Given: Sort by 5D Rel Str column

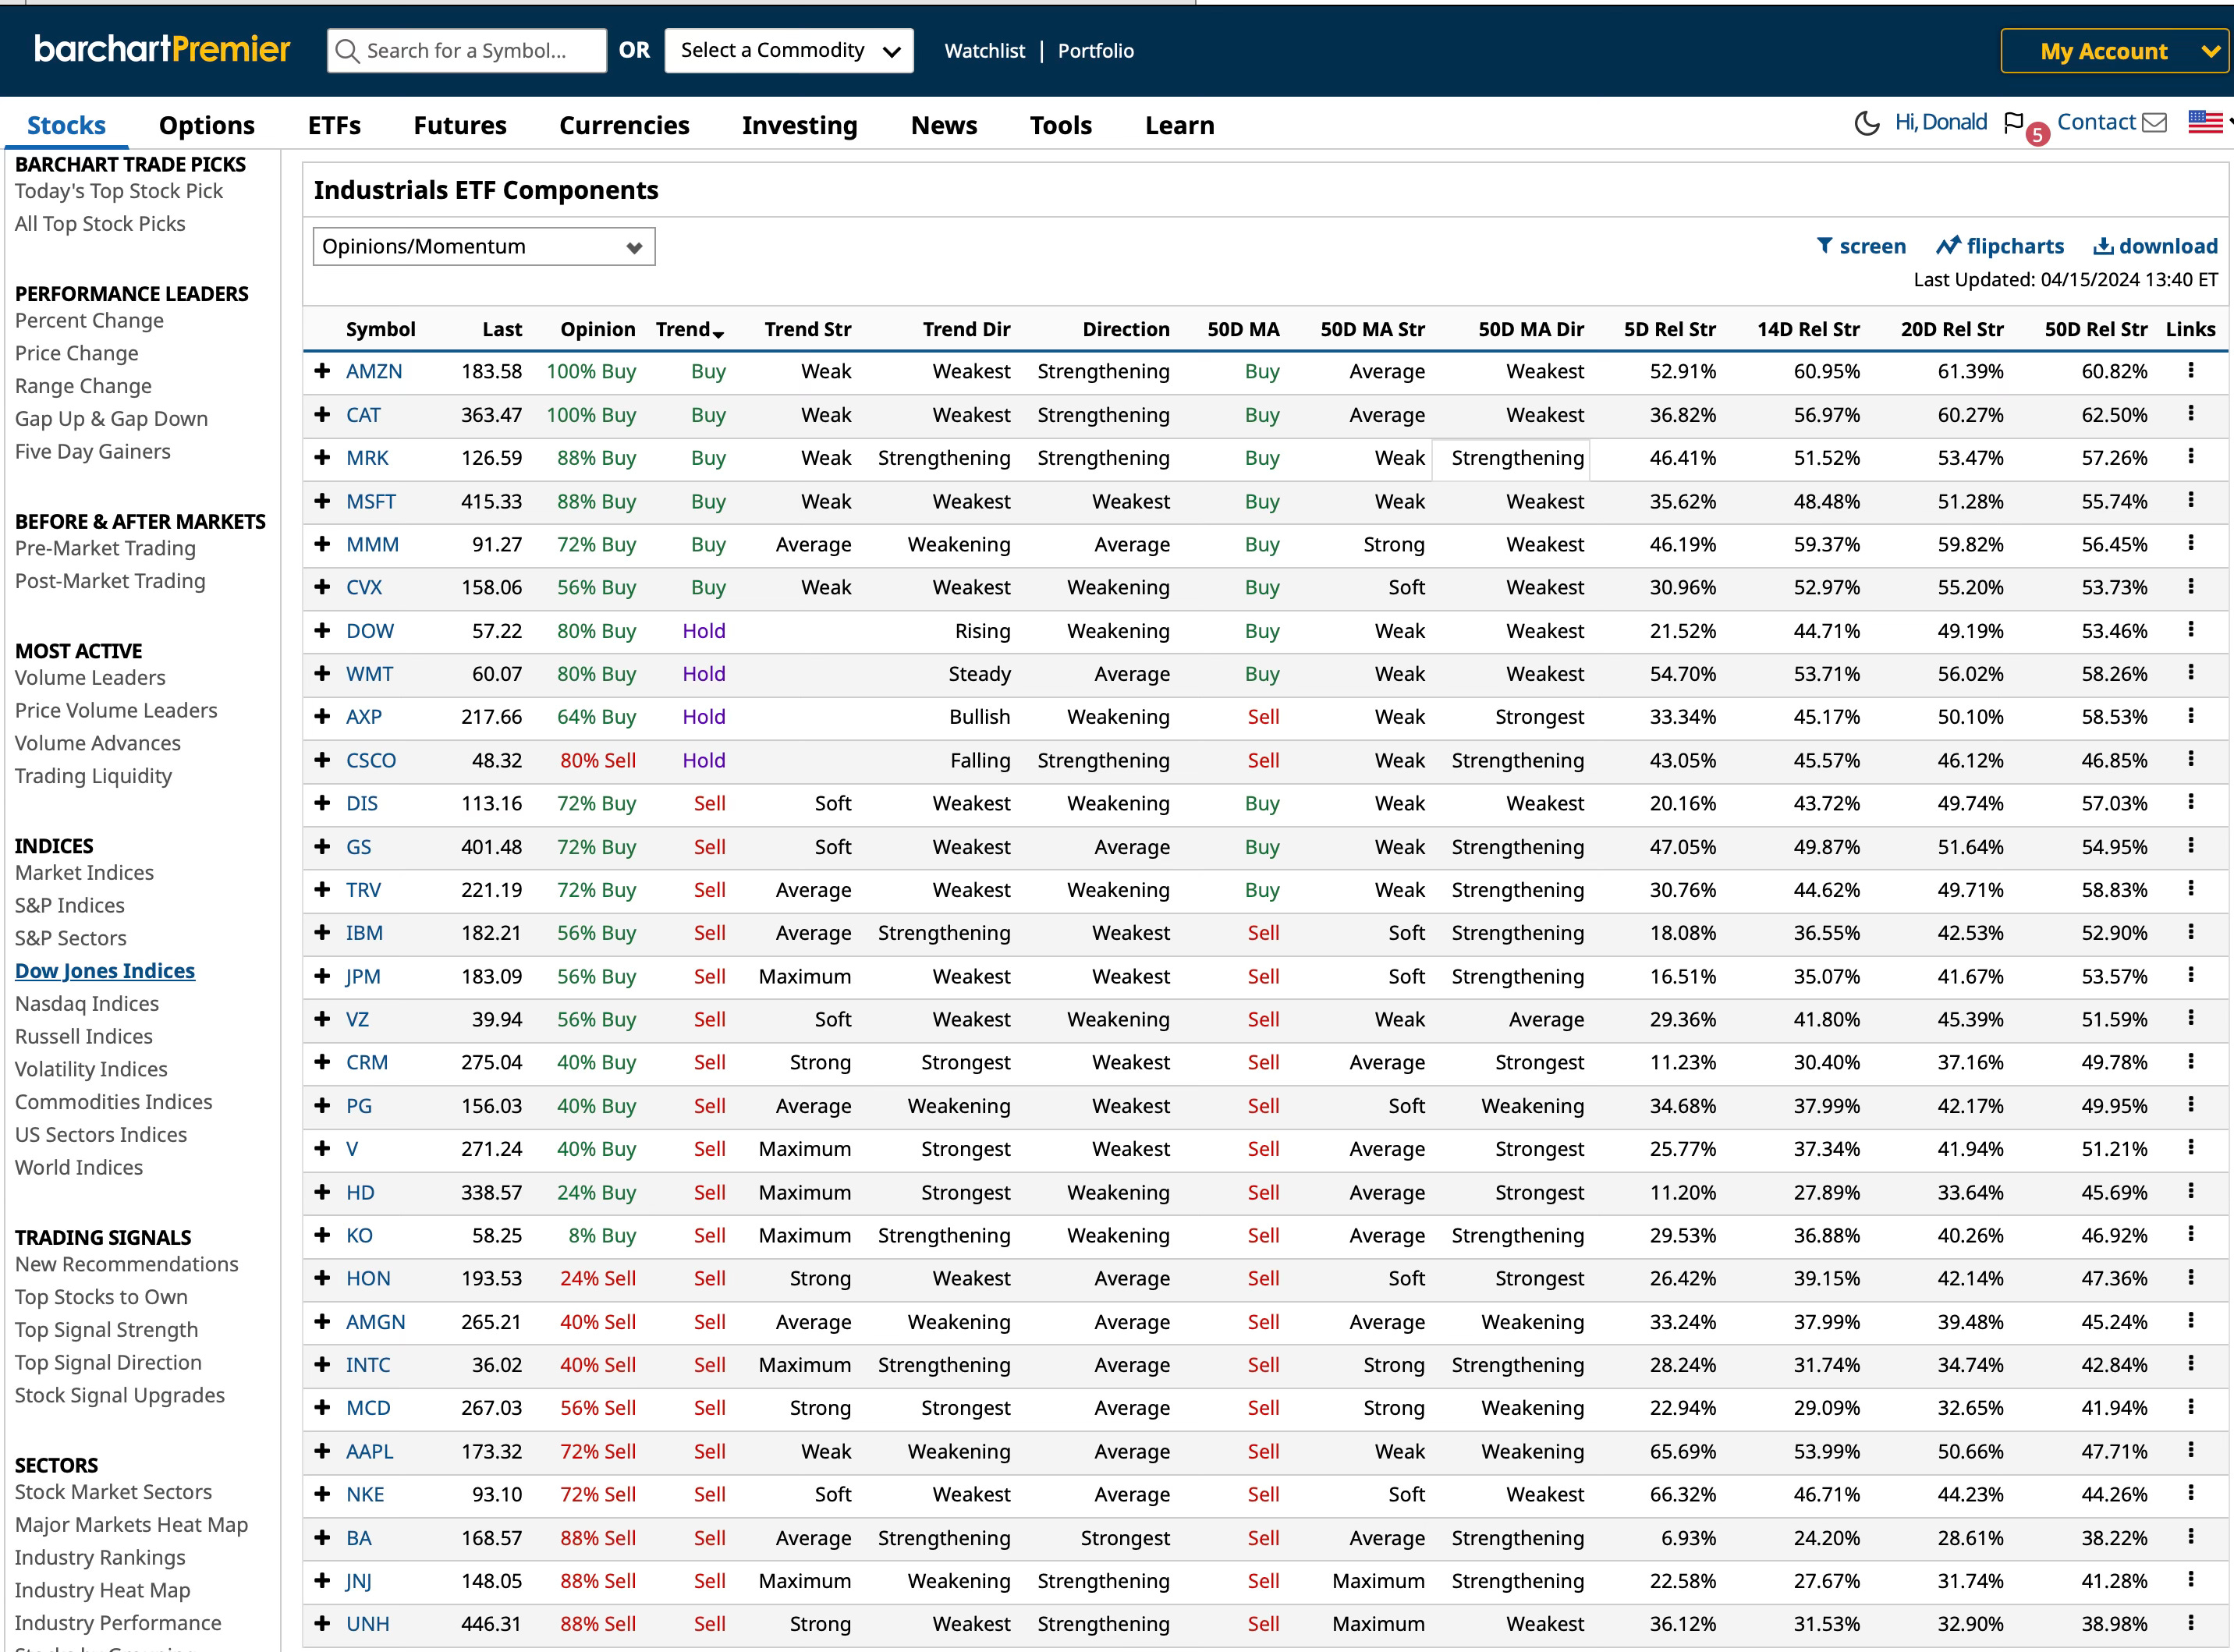Looking at the screenshot, I should click(x=1669, y=329).
